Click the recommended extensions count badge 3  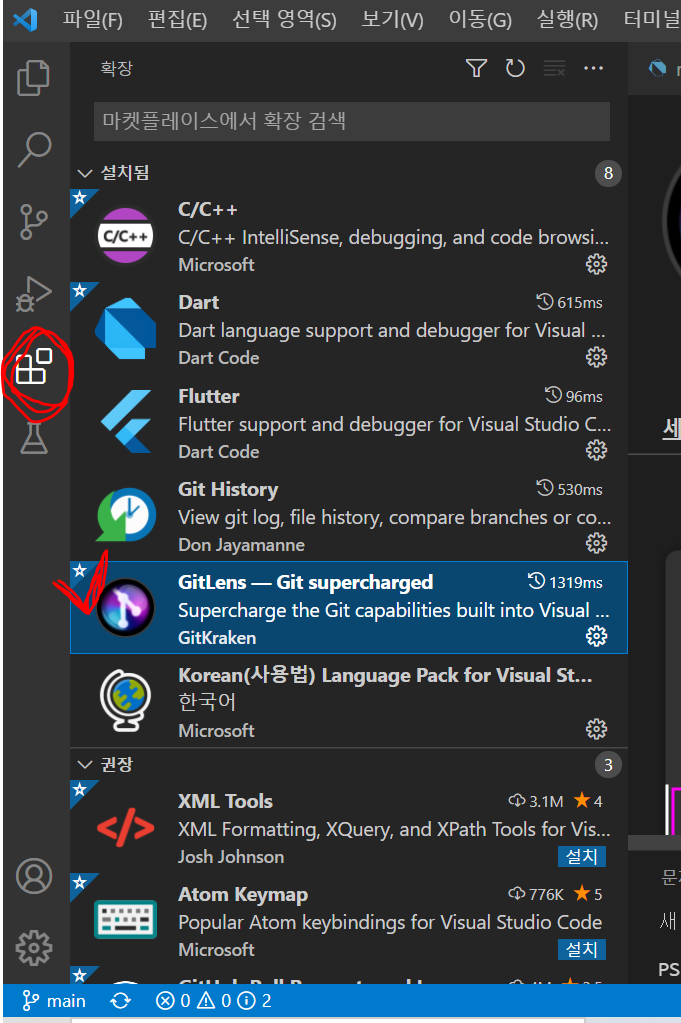[x=608, y=765]
